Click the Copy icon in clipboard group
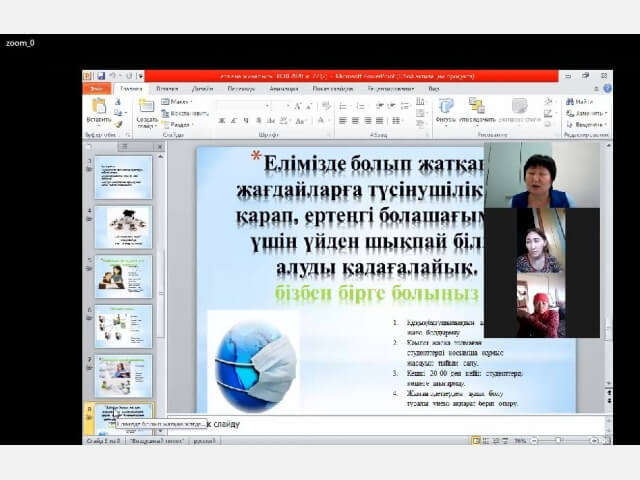The width and height of the screenshot is (640, 480). pyautogui.click(x=118, y=113)
